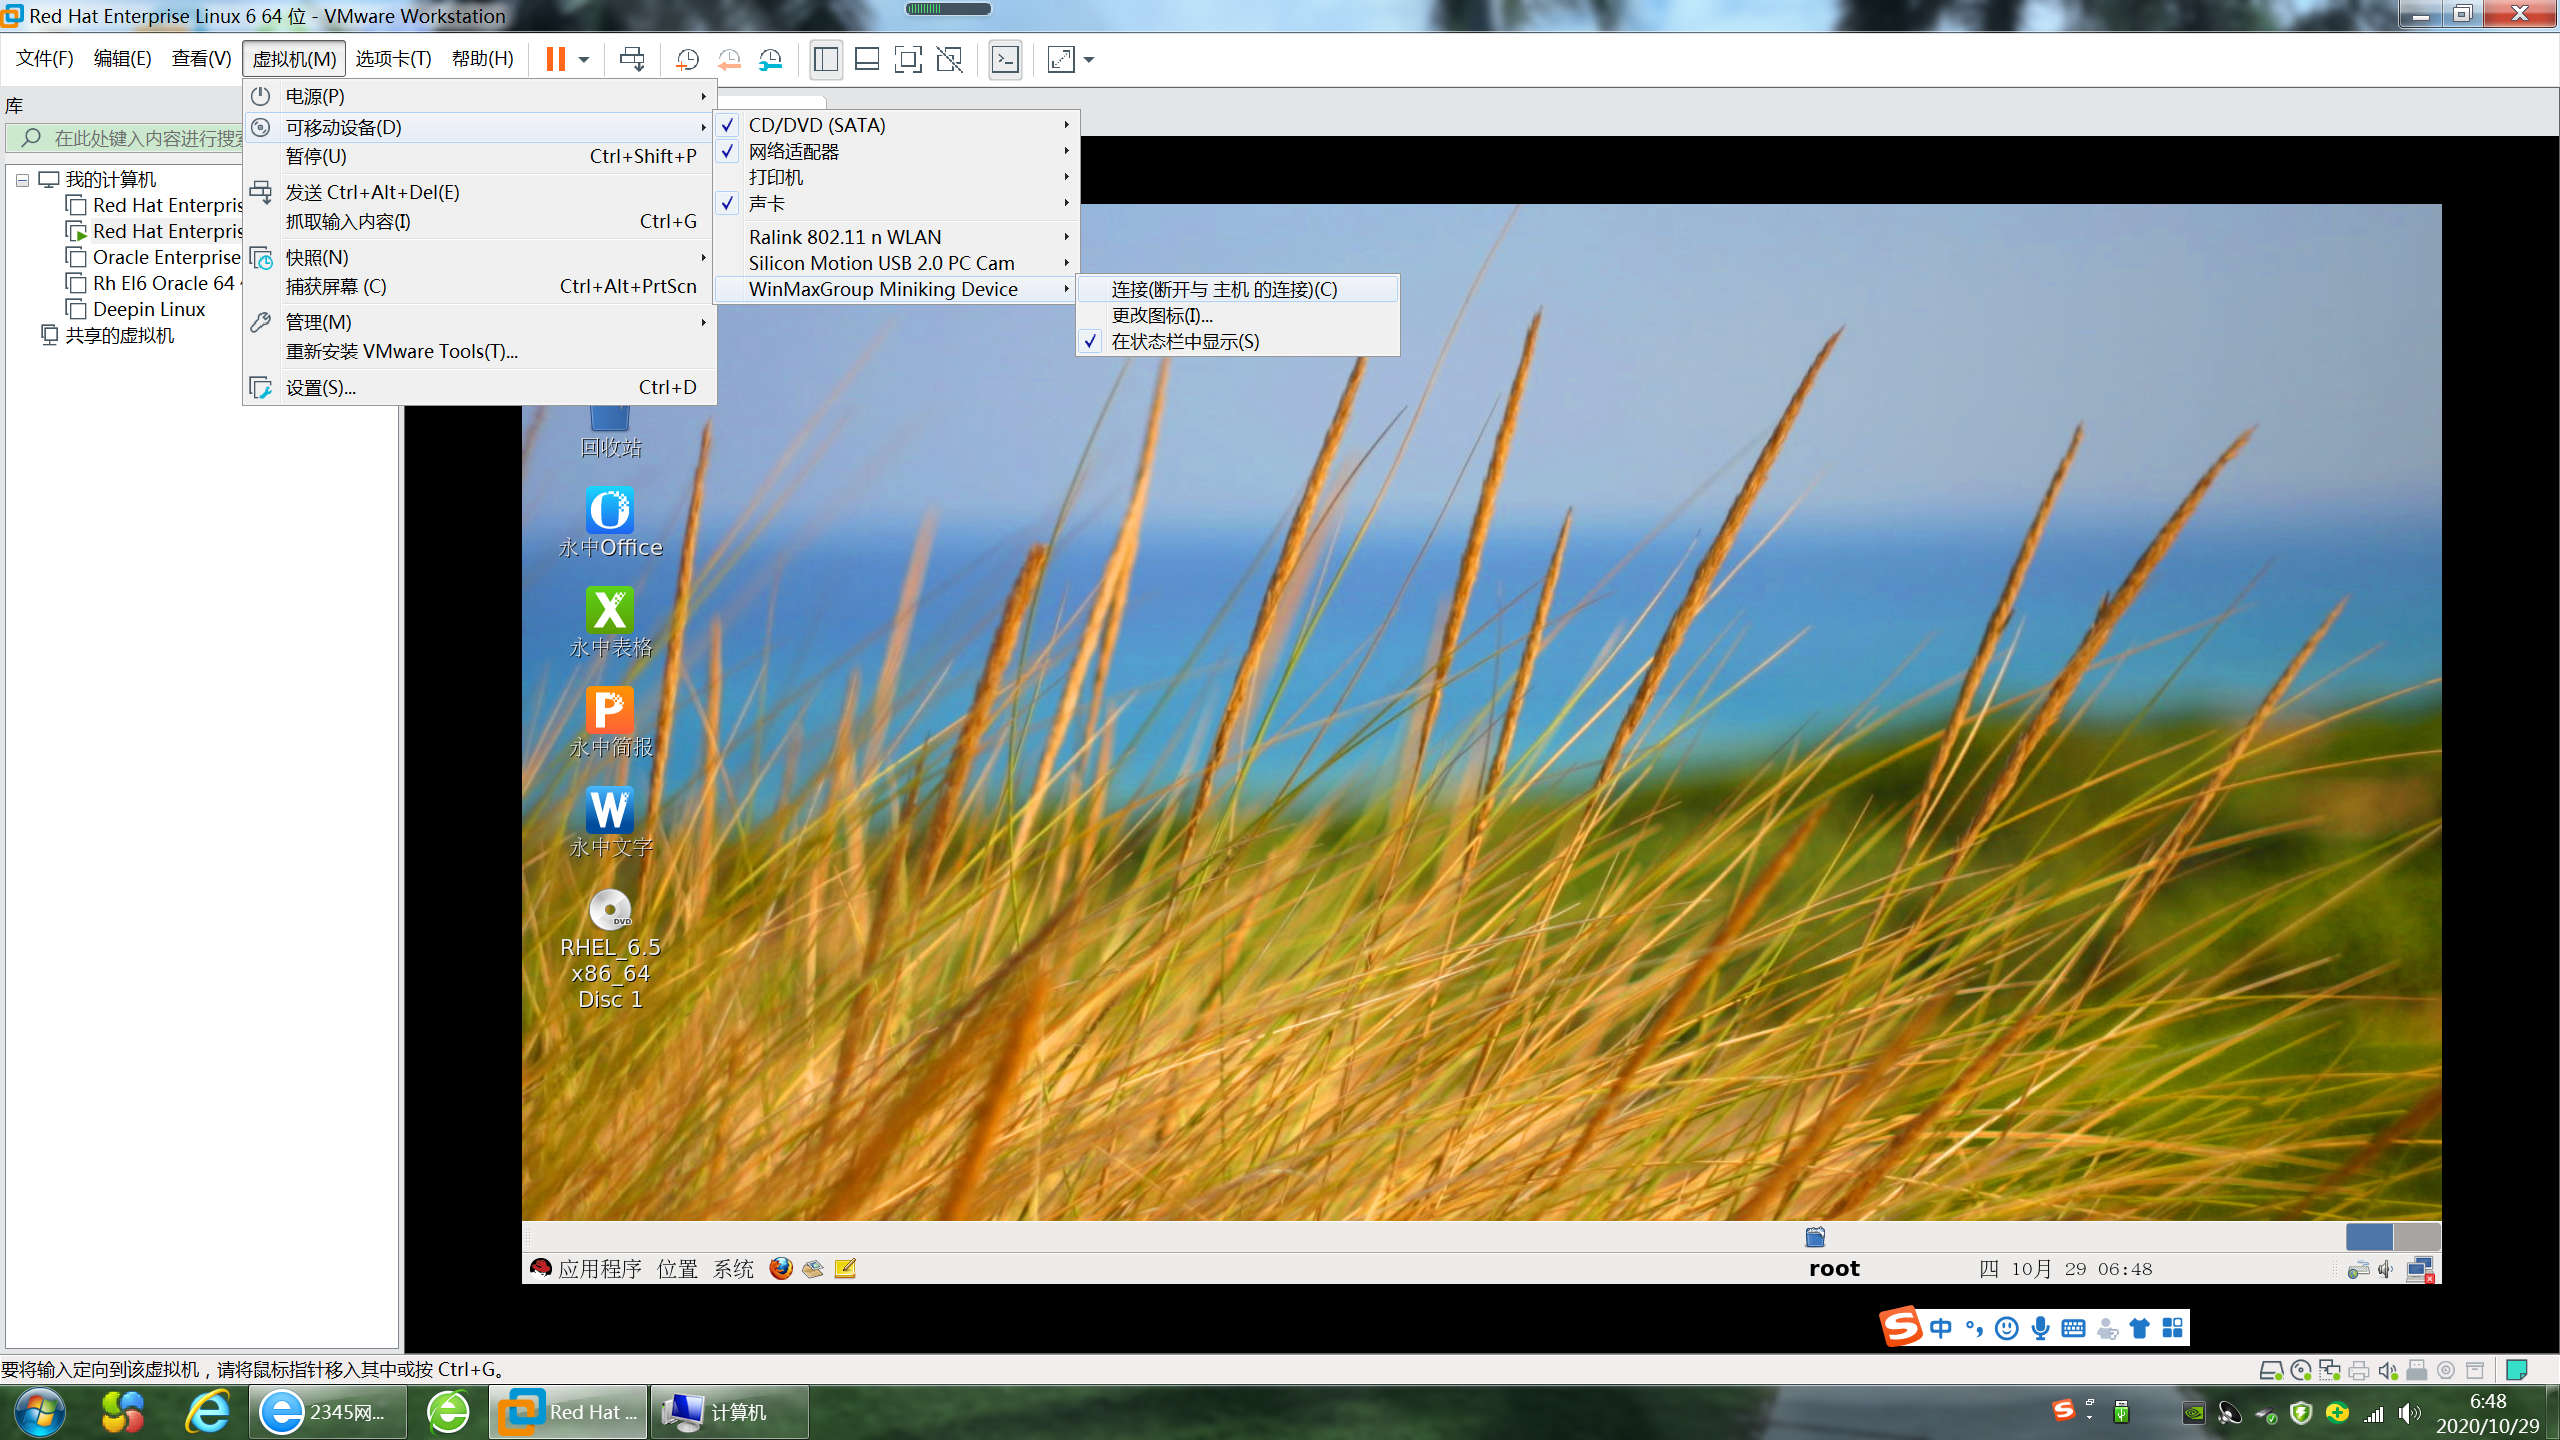Click the pause virtual machine toolbar icon
The image size is (2560, 1440).
(555, 59)
